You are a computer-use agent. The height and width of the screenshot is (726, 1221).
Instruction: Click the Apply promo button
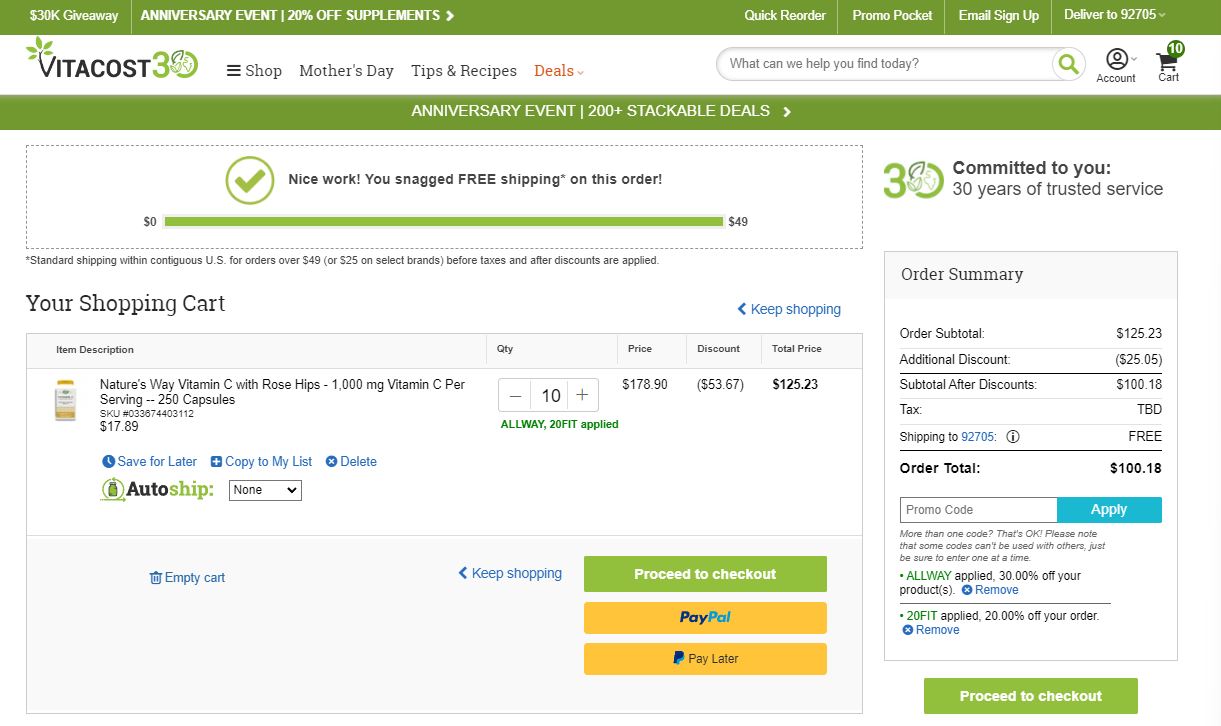(1109, 510)
